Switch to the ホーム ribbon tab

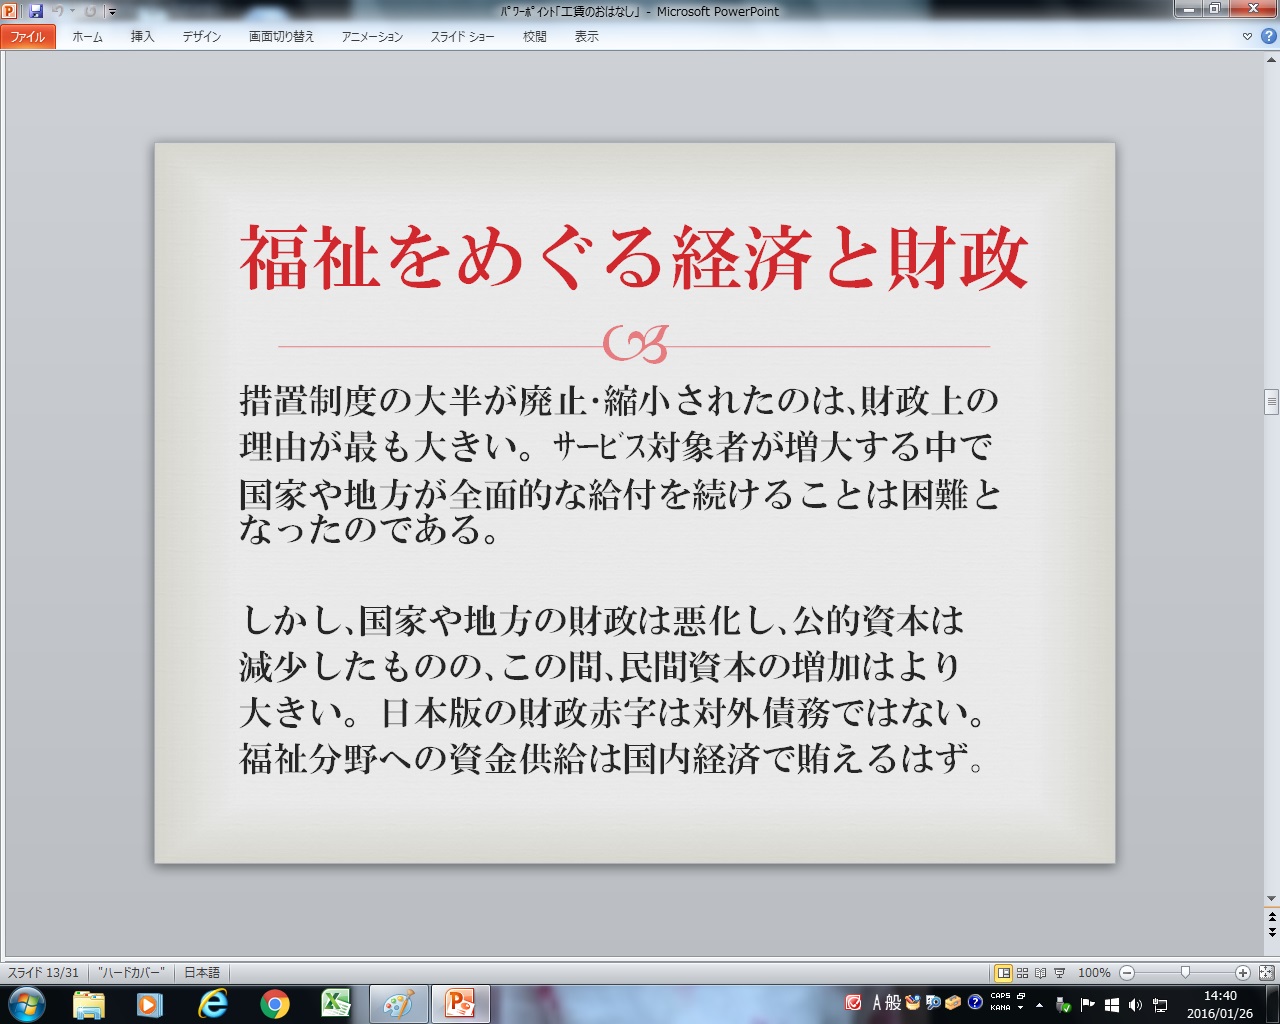87,36
